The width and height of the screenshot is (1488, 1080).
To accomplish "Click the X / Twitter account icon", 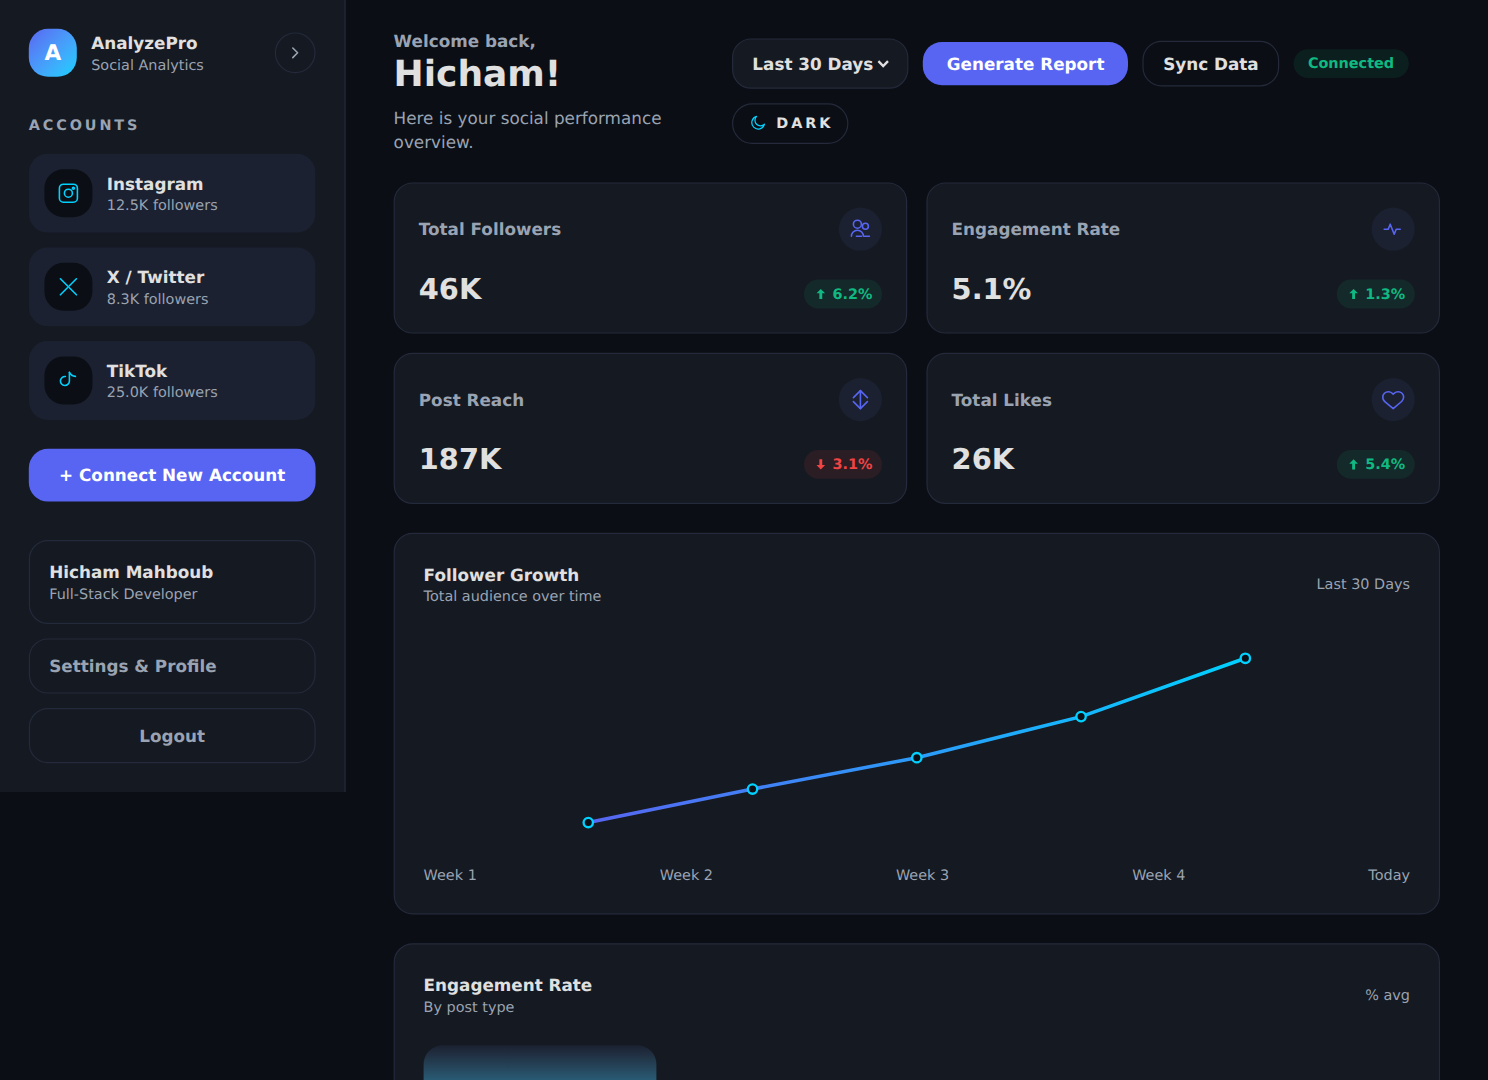I will click(x=68, y=287).
